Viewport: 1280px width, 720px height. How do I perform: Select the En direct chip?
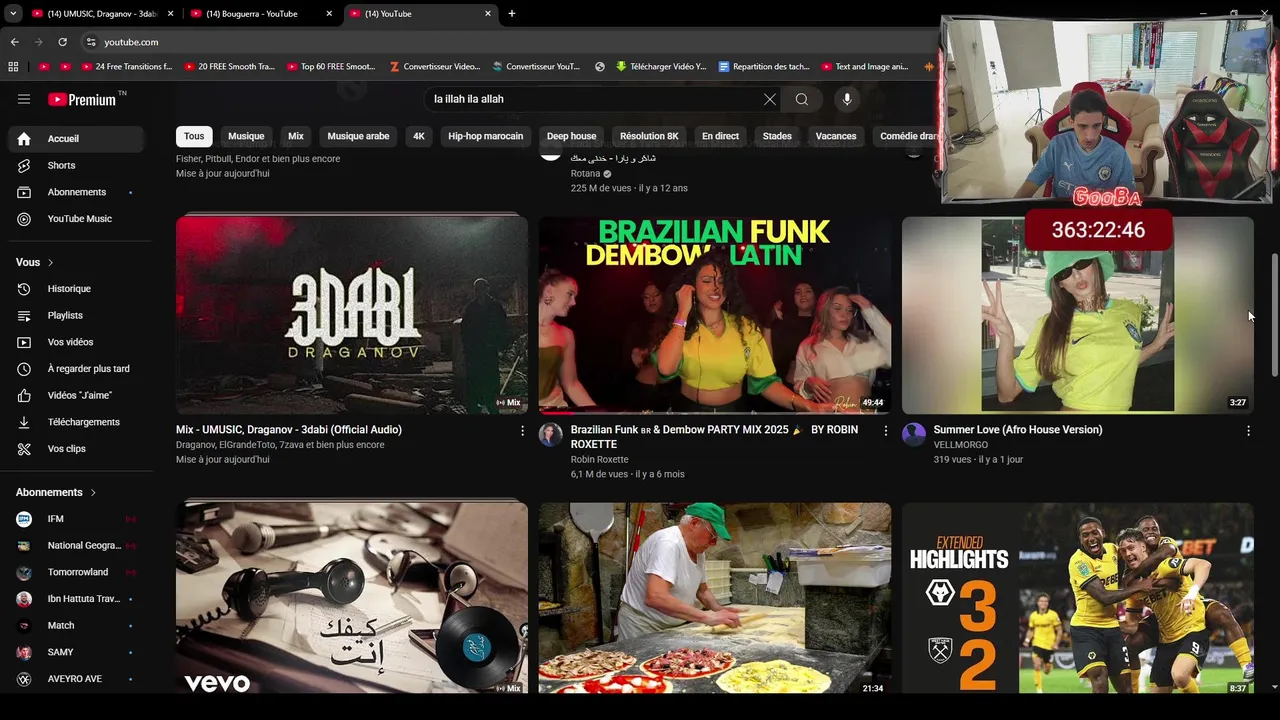[720, 136]
